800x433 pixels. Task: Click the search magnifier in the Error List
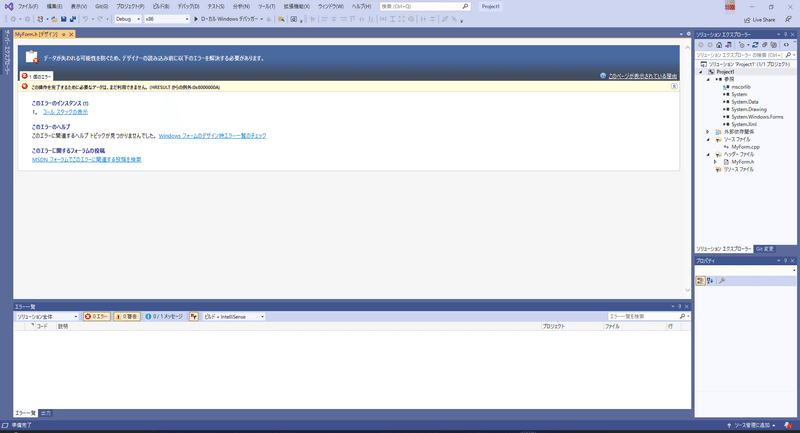point(682,317)
